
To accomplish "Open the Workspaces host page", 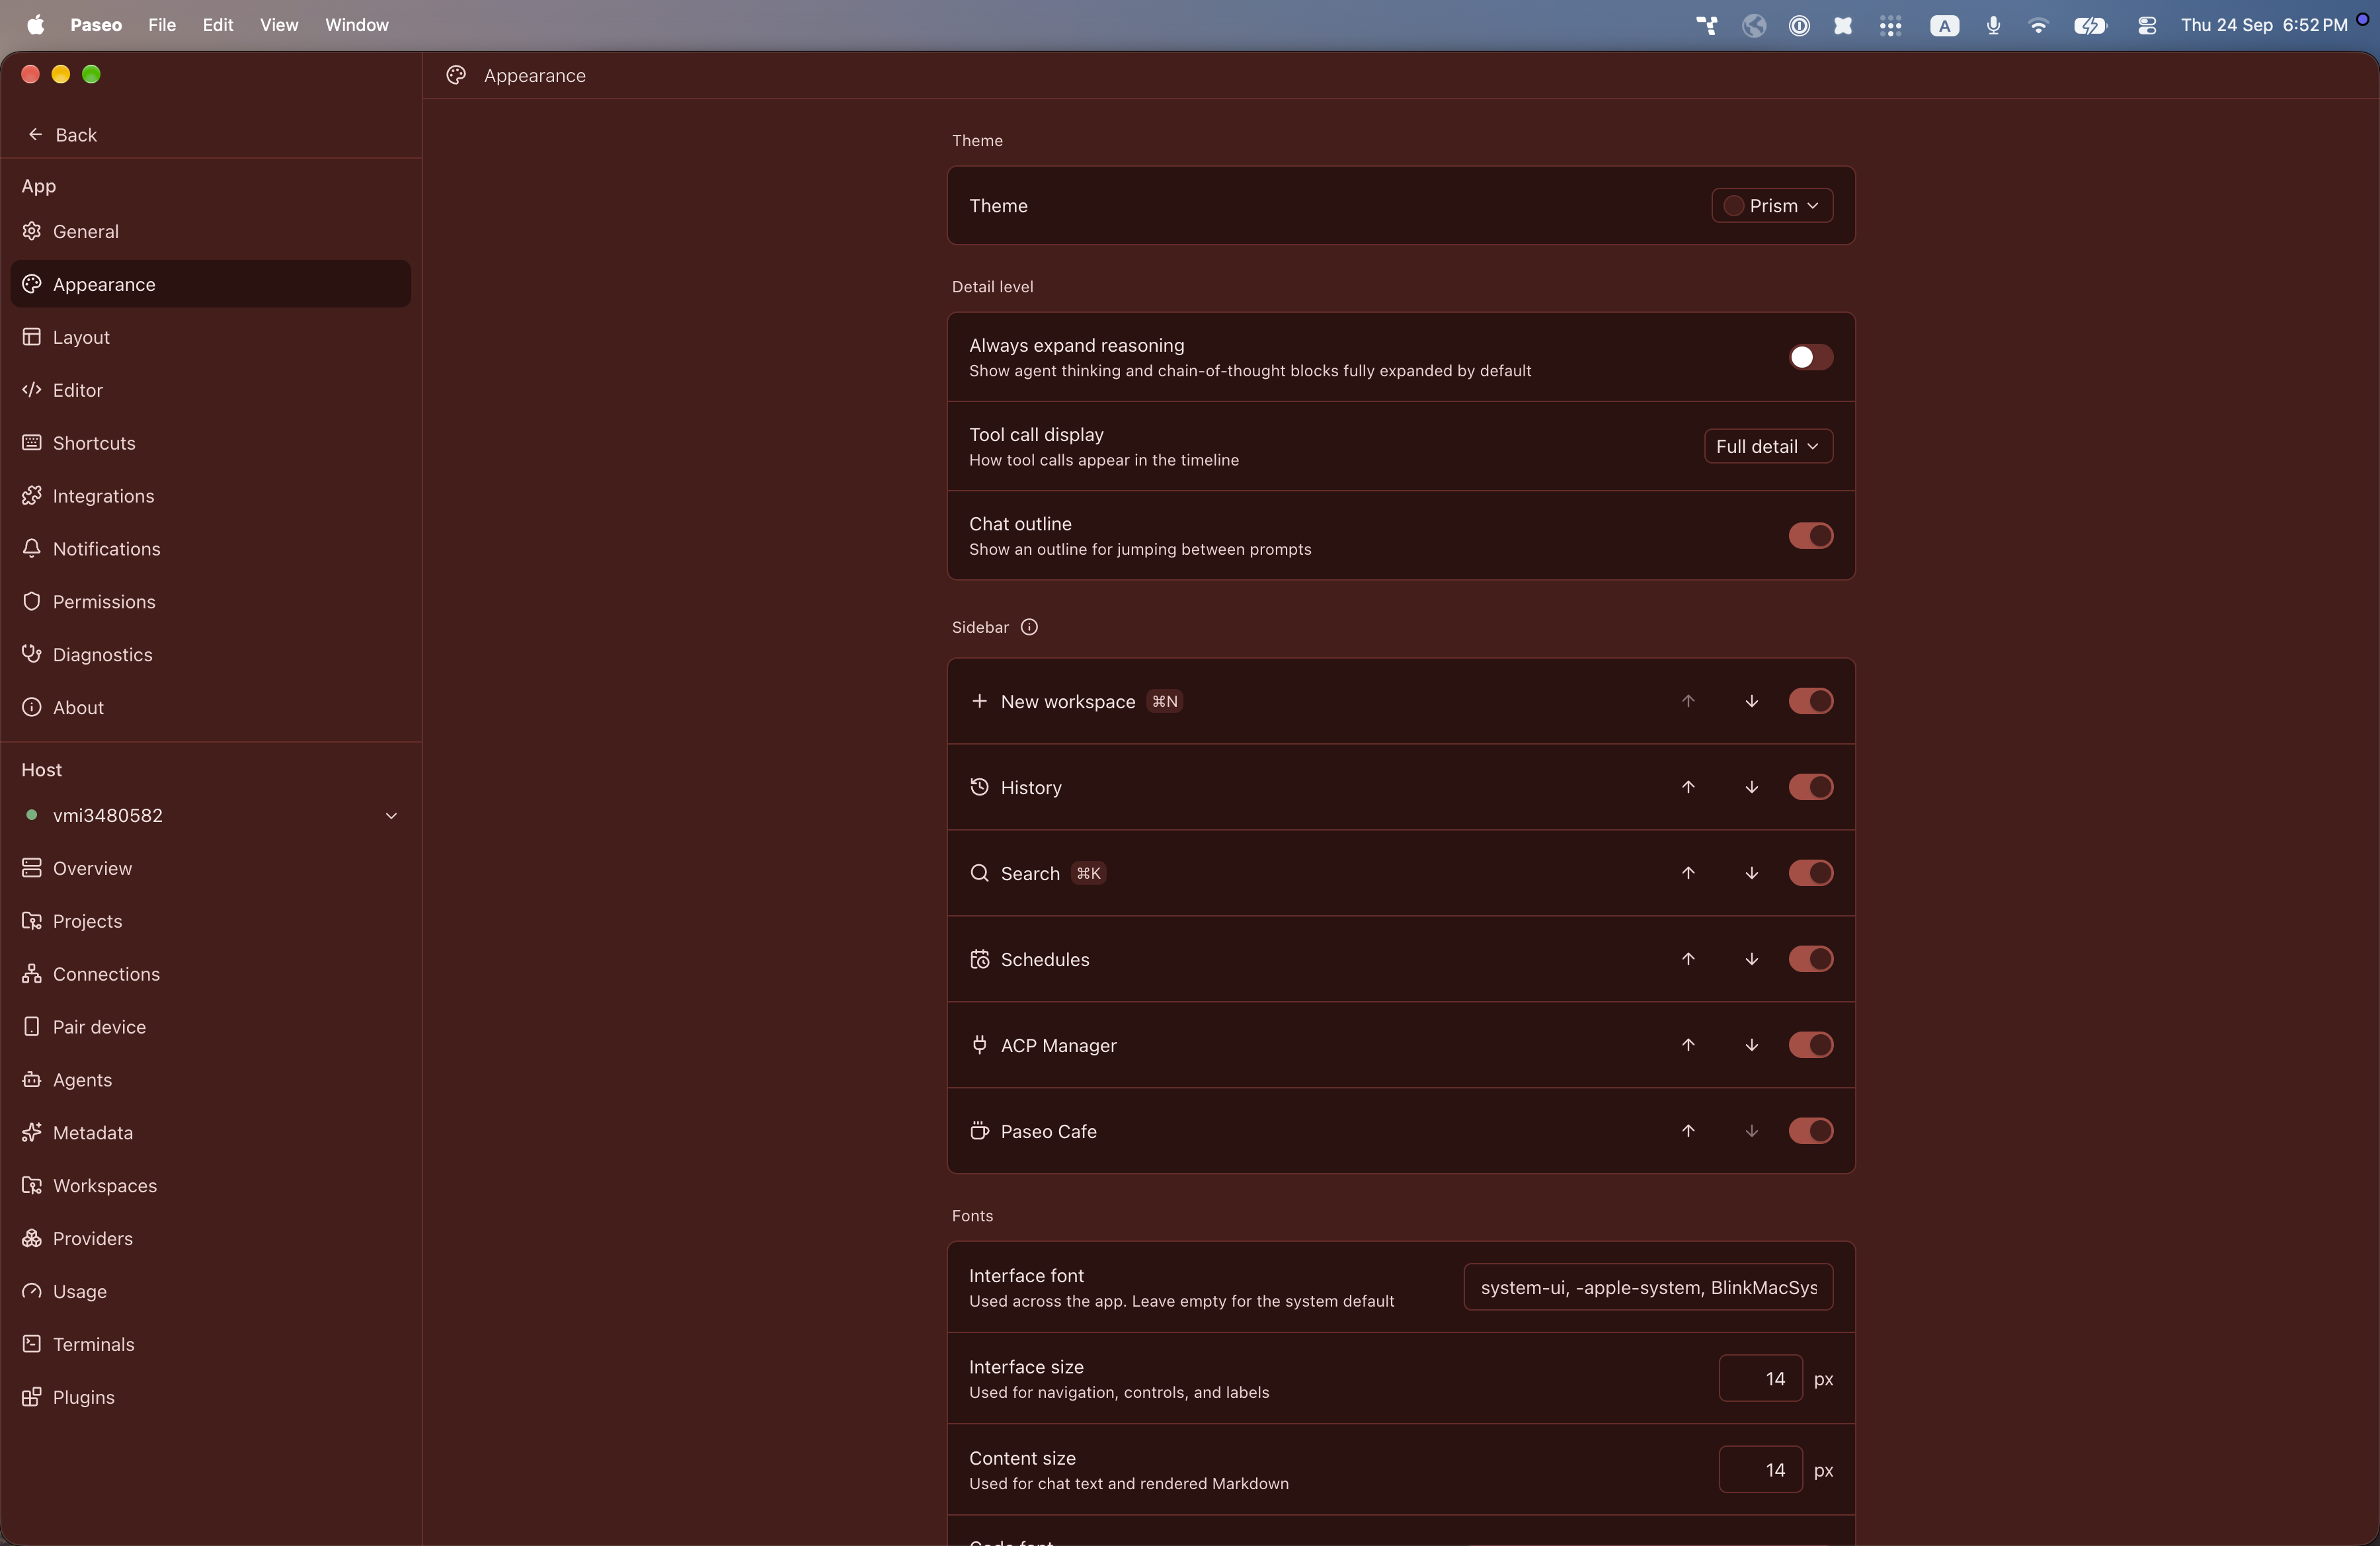I will (210, 1185).
